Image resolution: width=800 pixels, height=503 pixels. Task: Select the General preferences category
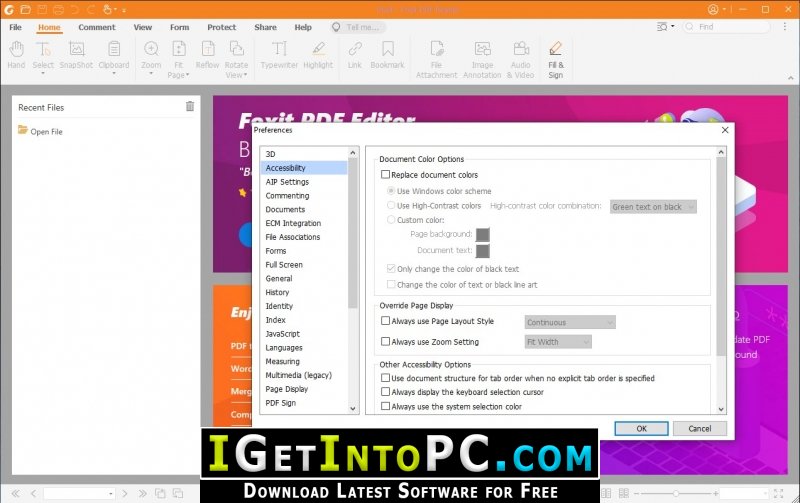click(x=304, y=279)
